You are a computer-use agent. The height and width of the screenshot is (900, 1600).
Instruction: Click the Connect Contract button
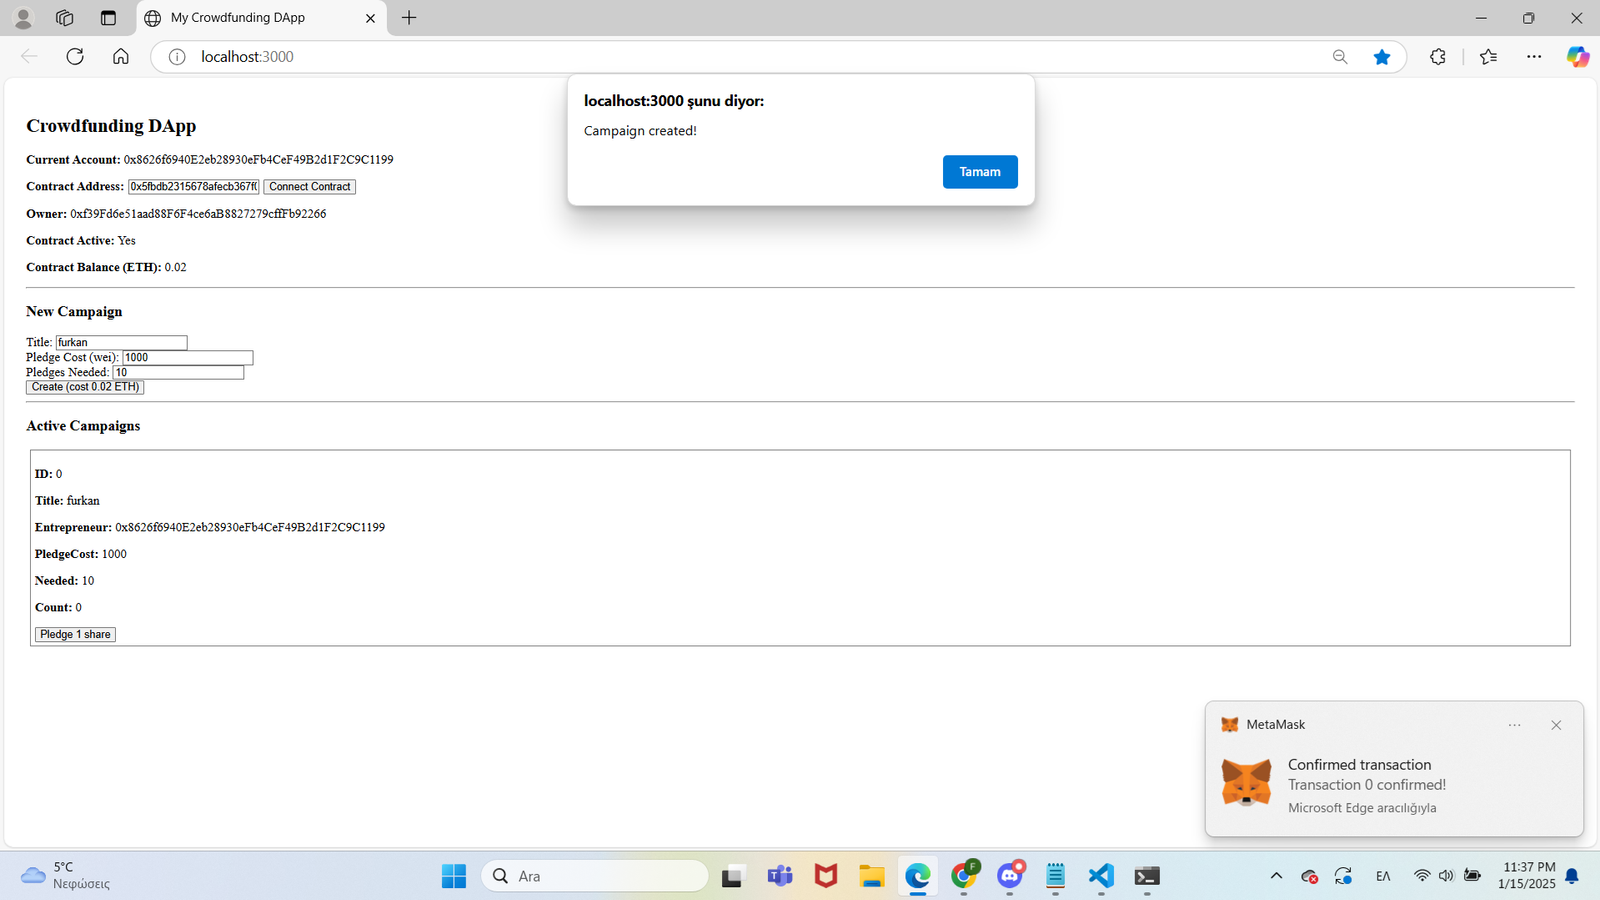click(x=309, y=187)
